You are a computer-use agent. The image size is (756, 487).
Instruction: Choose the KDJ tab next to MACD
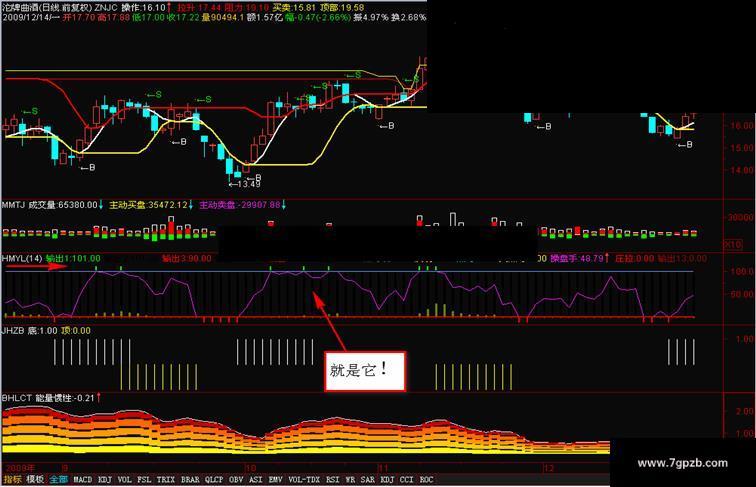click(105, 480)
